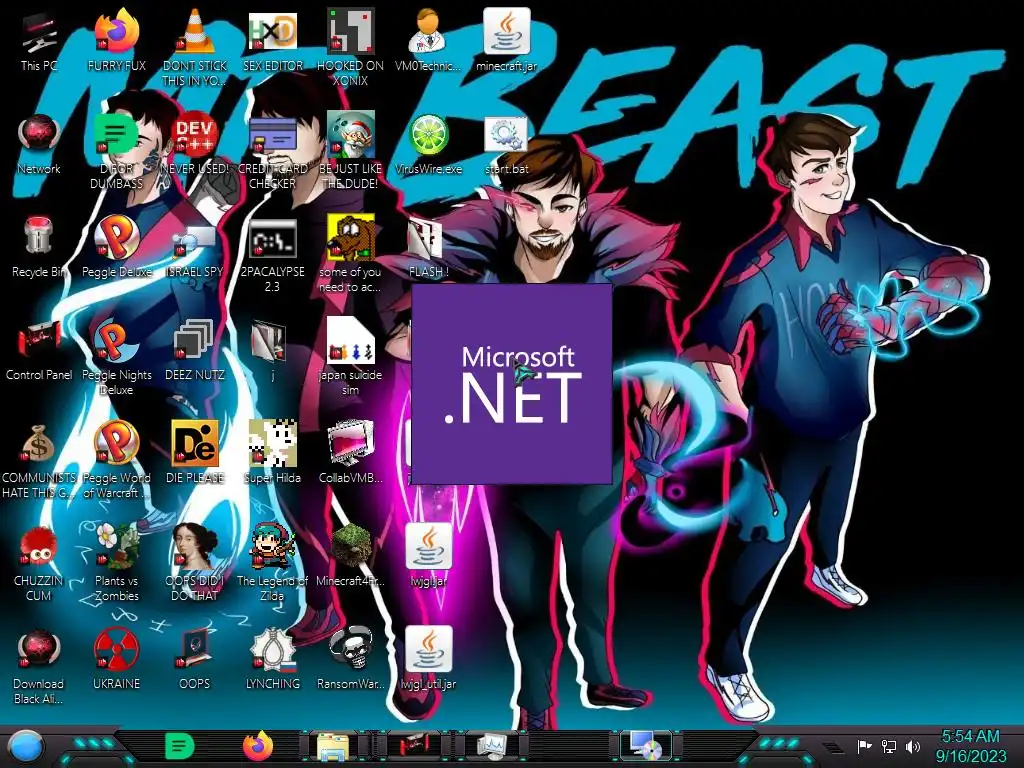Select the VLC cone desktop shortcut
1024x768 pixels.
[x=195, y=47]
